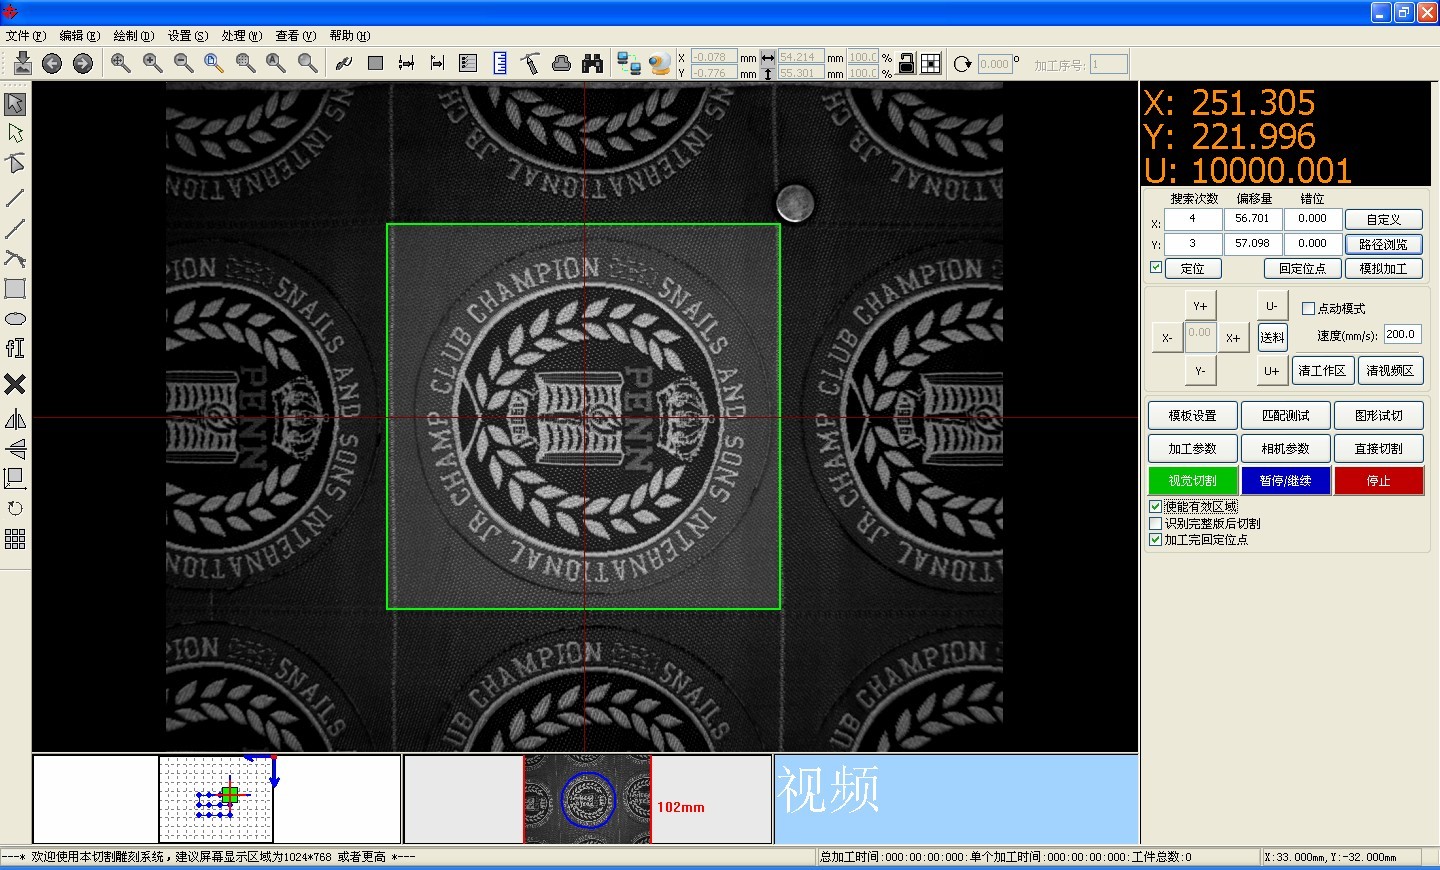Click the red 停止 button
The height and width of the screenshot is (870, 1440).
click(x=1378, y=481)
